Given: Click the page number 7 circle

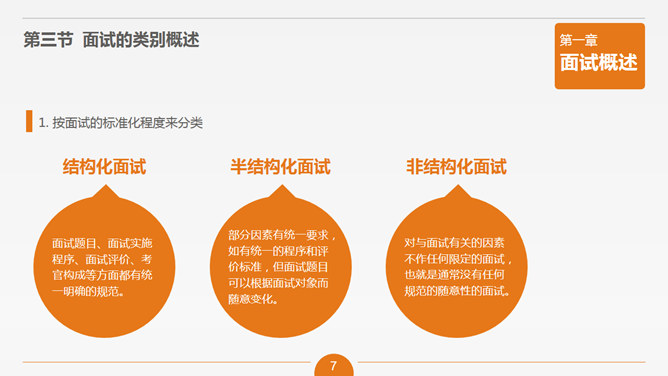Looking at the screenshot, I should [334, 365].
